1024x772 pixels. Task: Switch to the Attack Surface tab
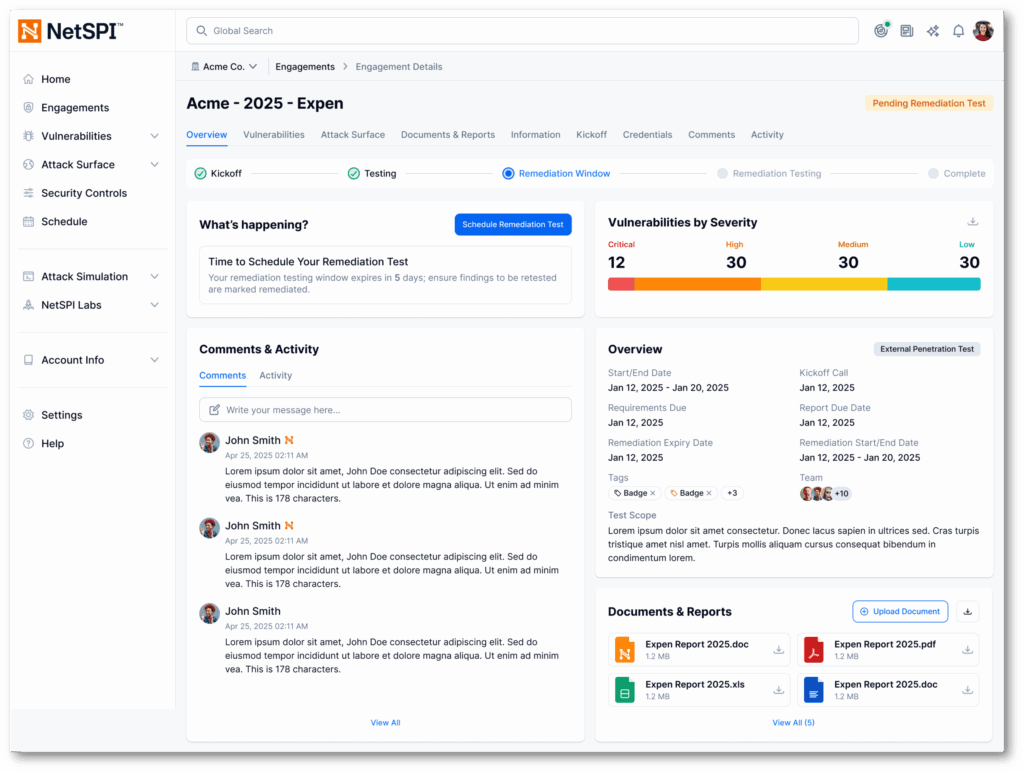point(353,135)
